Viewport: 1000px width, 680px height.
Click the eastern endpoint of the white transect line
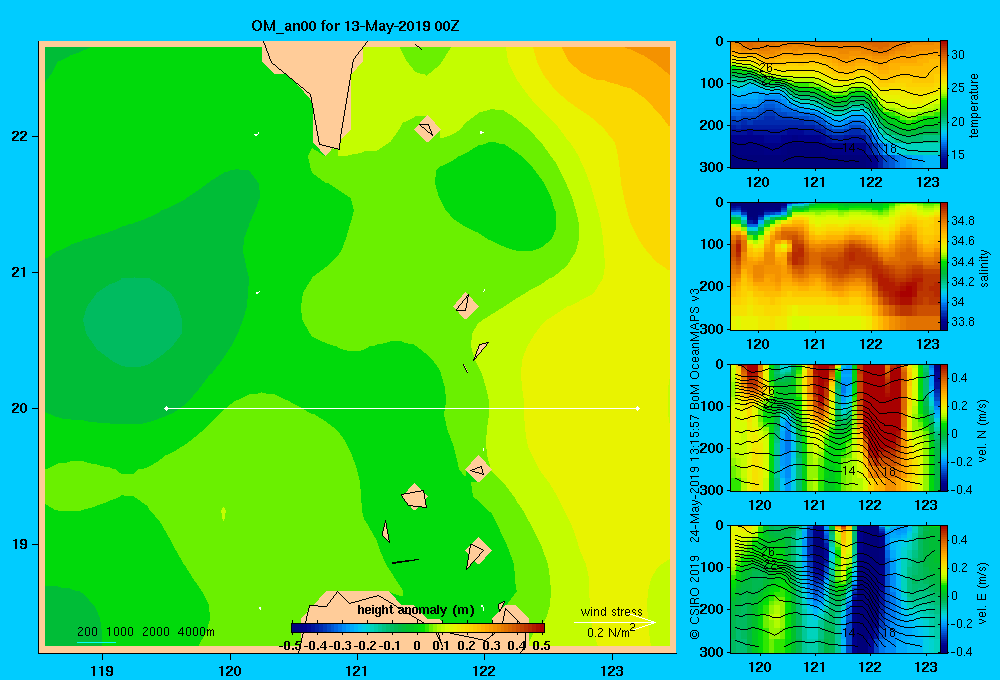click(638, 408)
